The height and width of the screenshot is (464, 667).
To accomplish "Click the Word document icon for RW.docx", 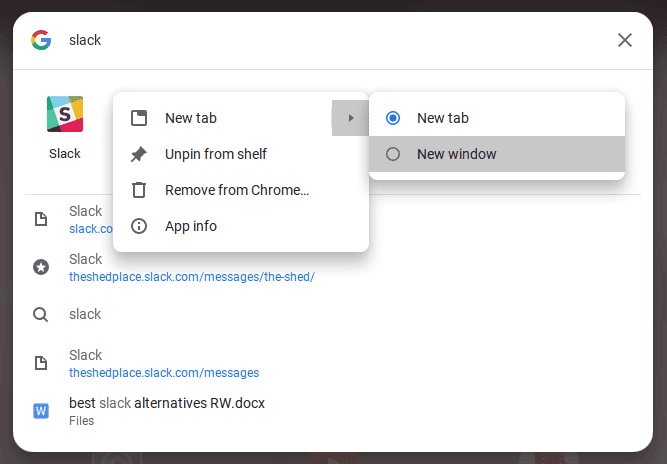I will pyautogui.click(x=41, y=411).
